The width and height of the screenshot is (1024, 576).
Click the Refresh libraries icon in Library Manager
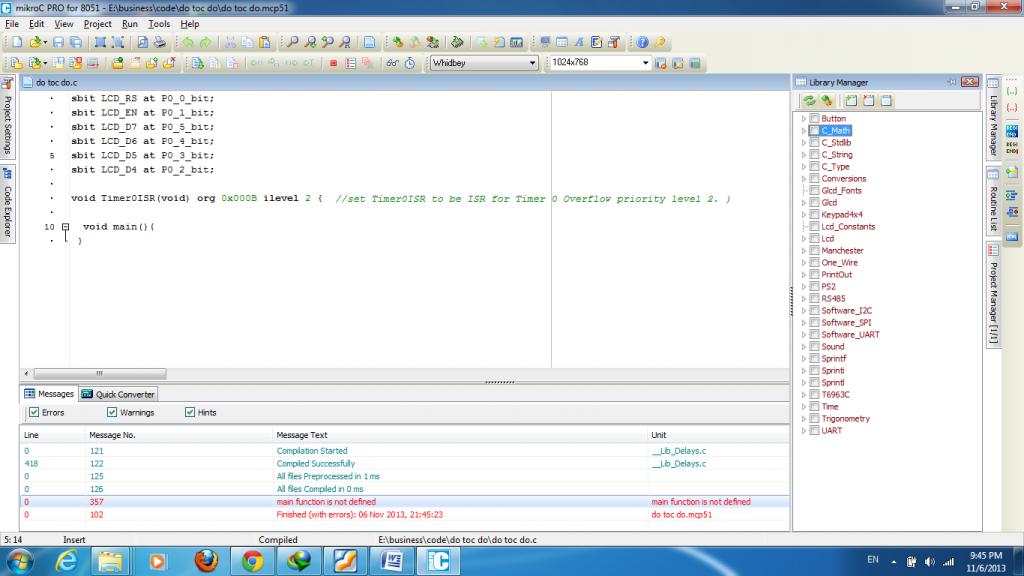pos(809,100)
